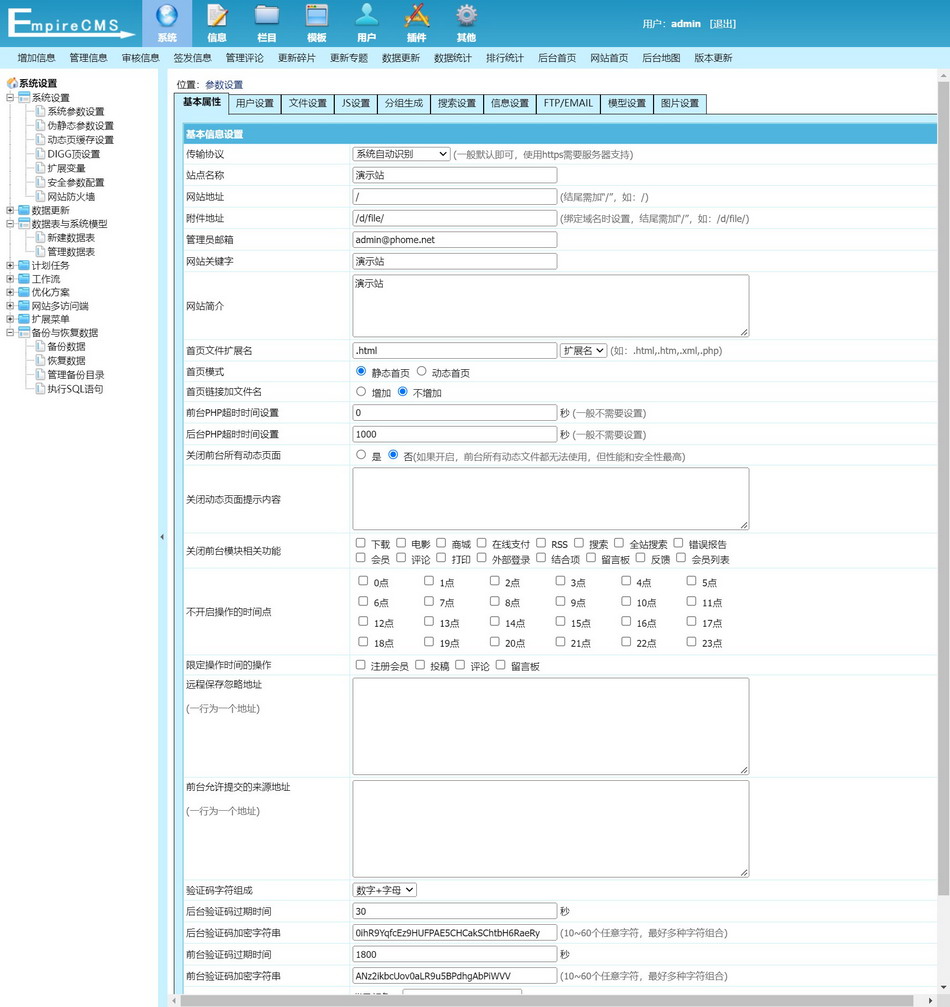Check the 下载 module checkbox

(360, 543)
